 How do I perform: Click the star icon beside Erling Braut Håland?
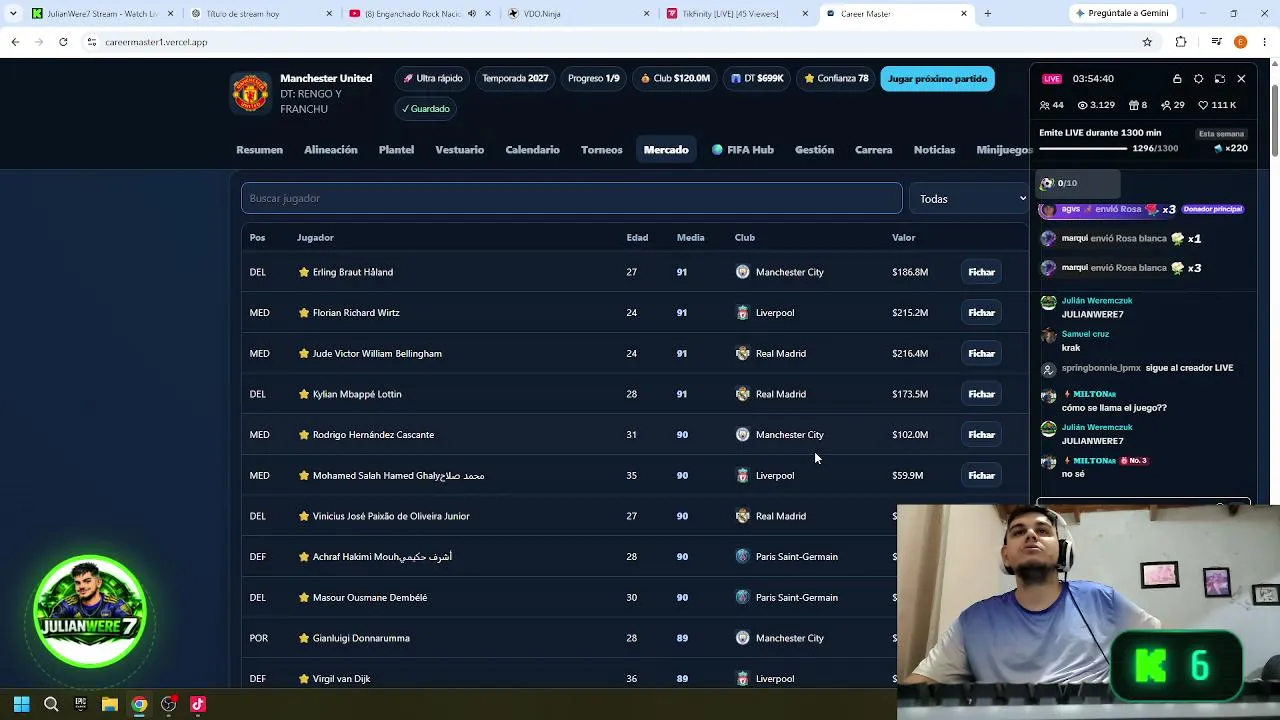304,272
